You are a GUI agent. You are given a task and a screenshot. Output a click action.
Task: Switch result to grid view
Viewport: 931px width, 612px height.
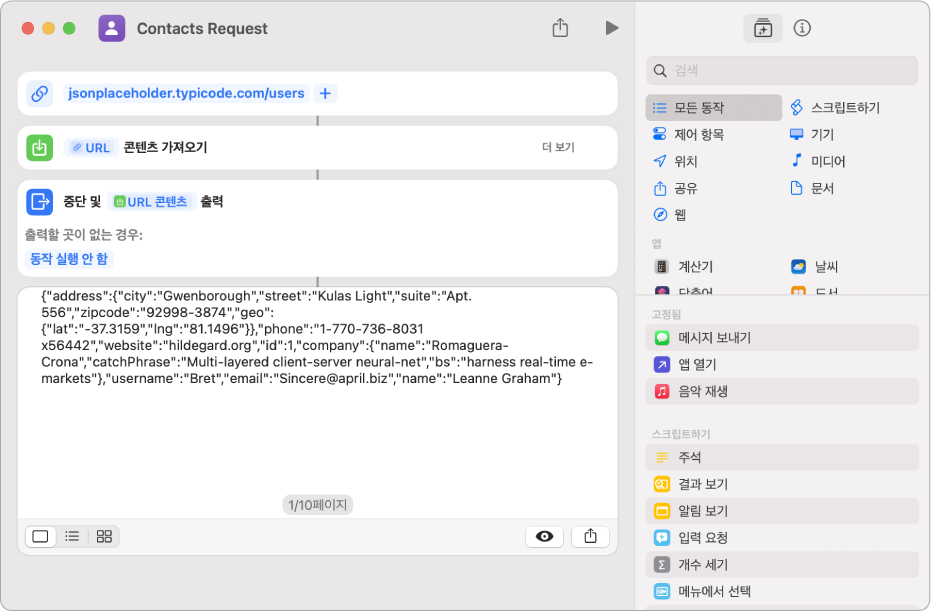pyautogui.click(x=104, y=537)
